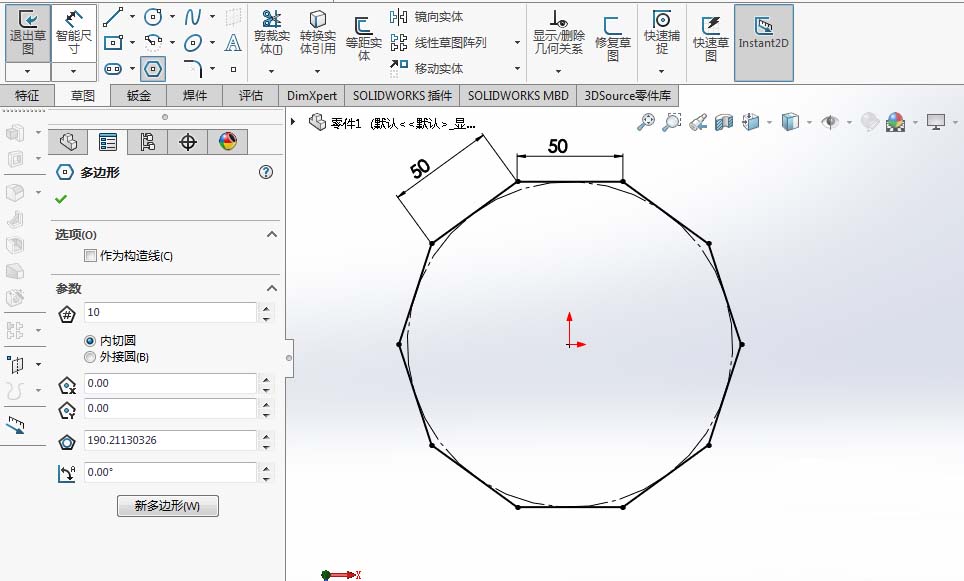Select the Straight Slot tool
The image size is (964, 581).
coord(113,69)
